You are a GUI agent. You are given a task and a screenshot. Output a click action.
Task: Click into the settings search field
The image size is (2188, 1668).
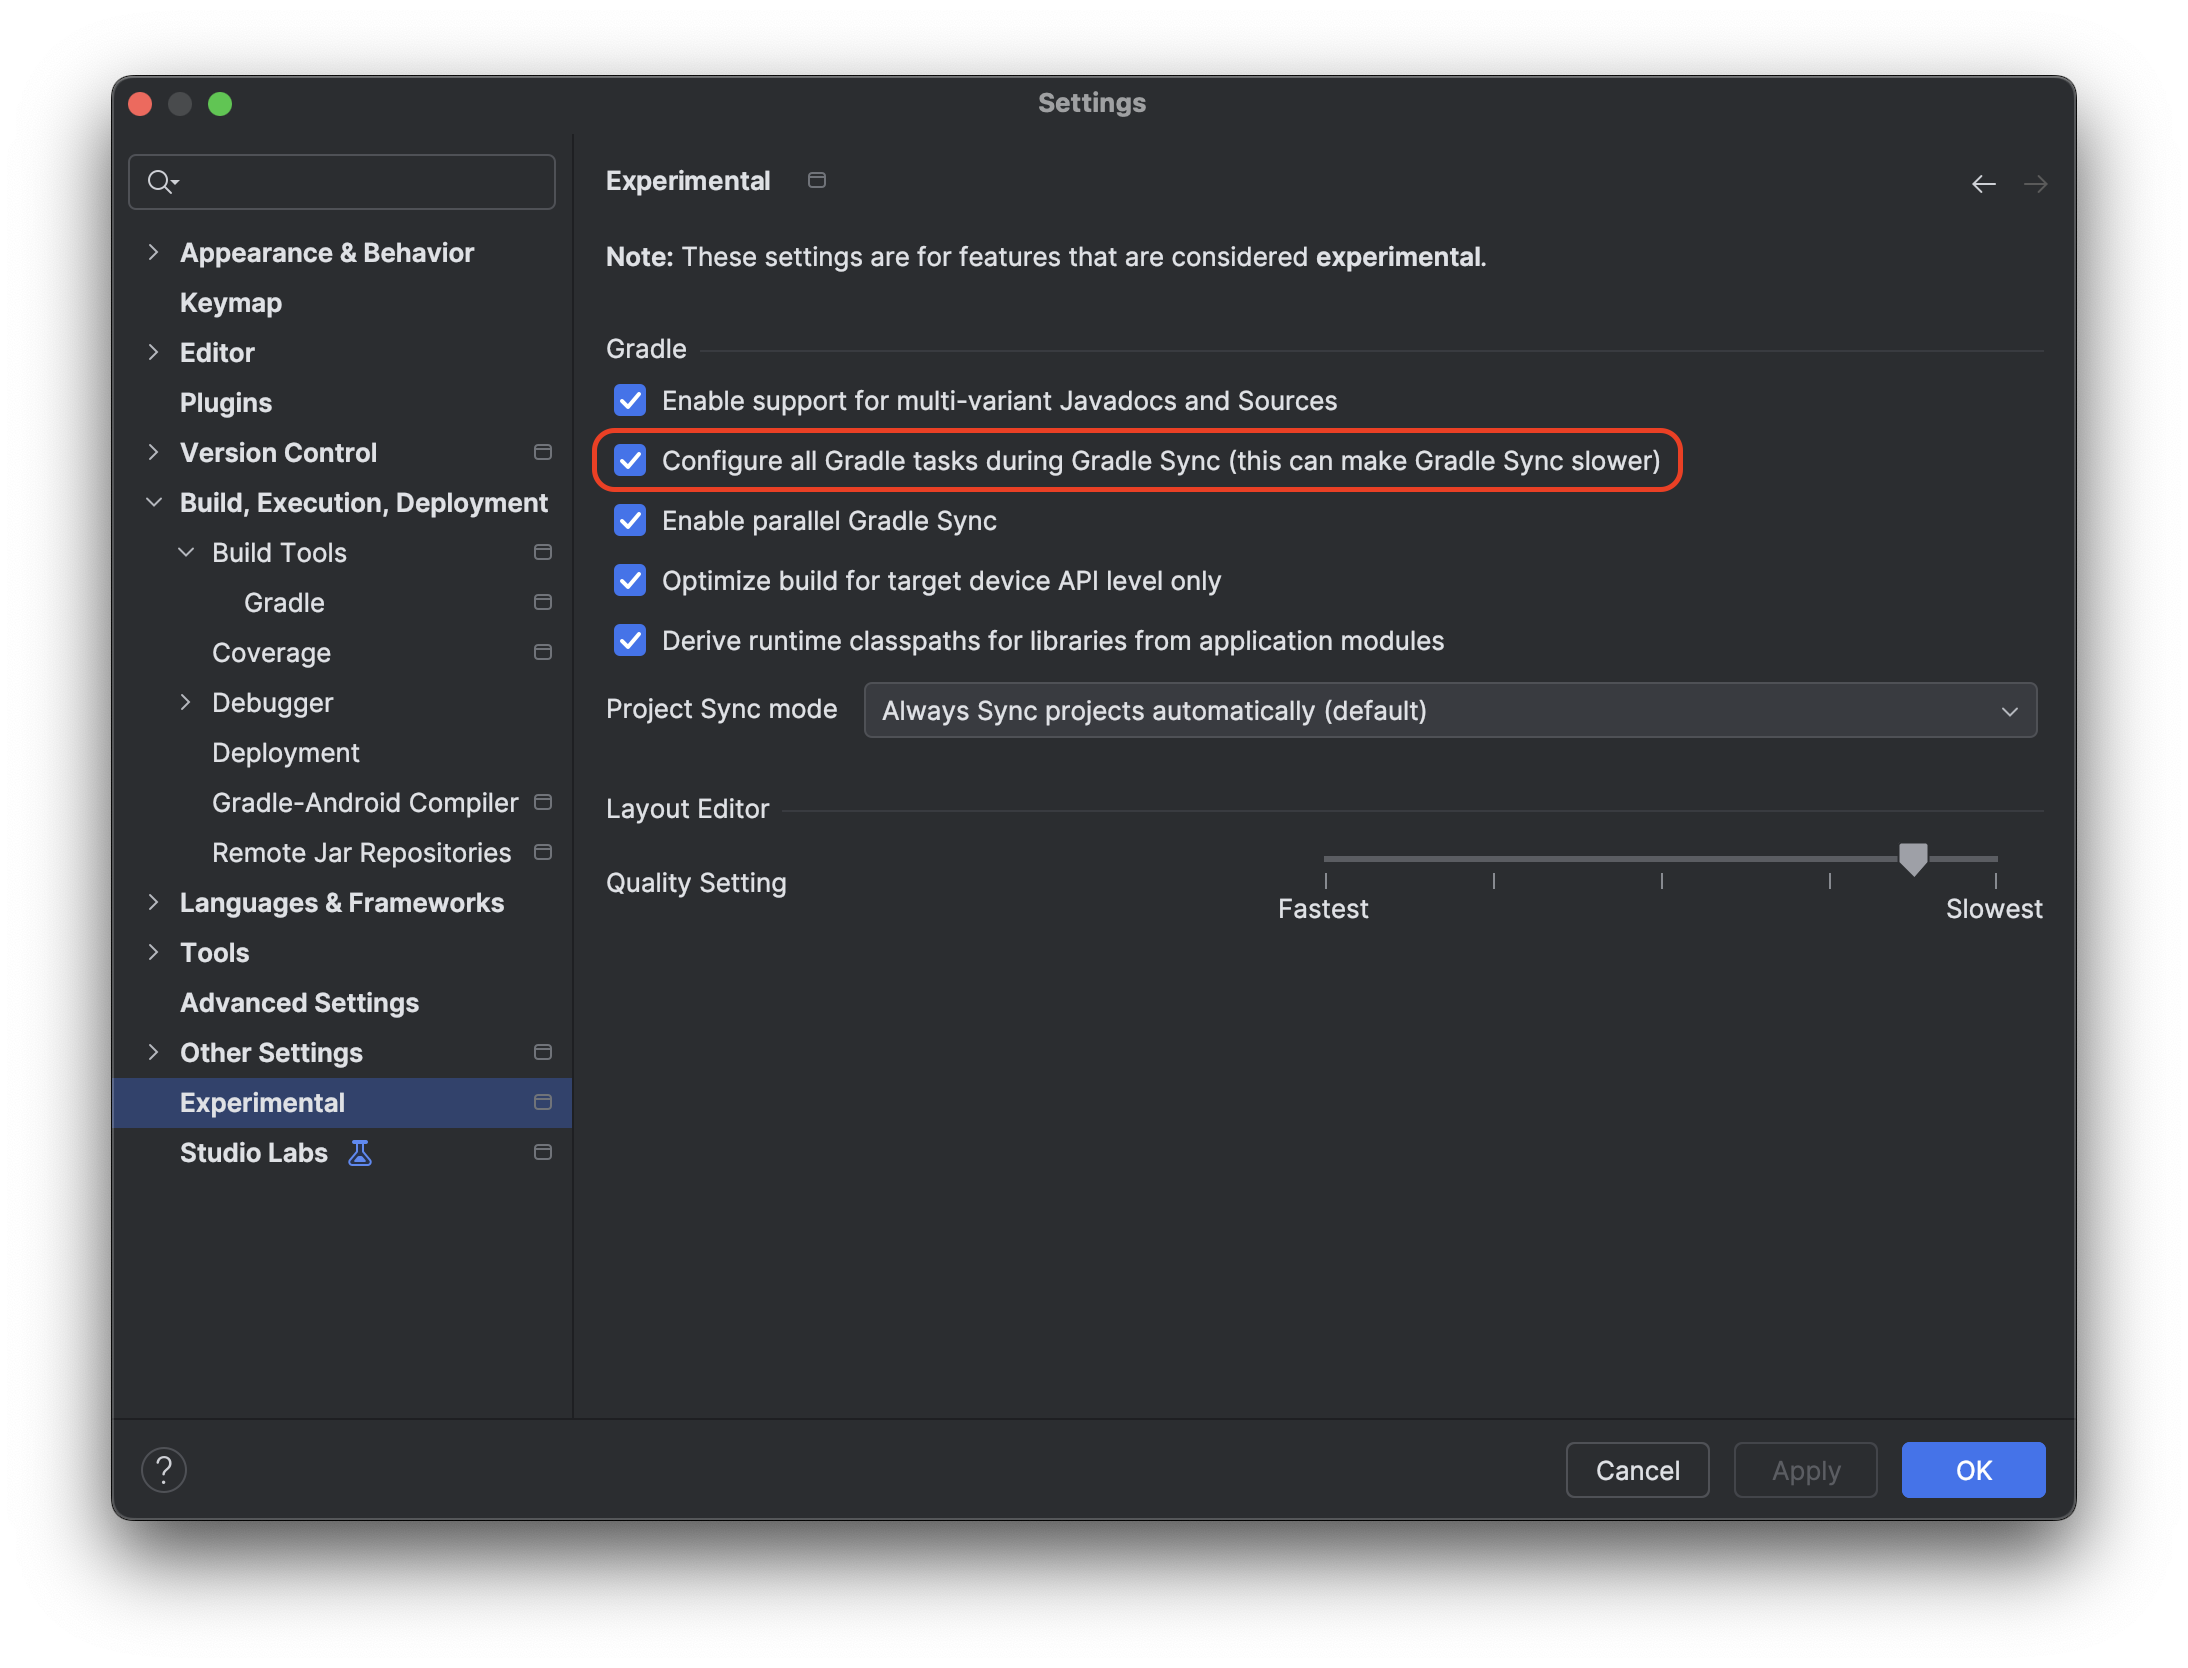[342, 182]
